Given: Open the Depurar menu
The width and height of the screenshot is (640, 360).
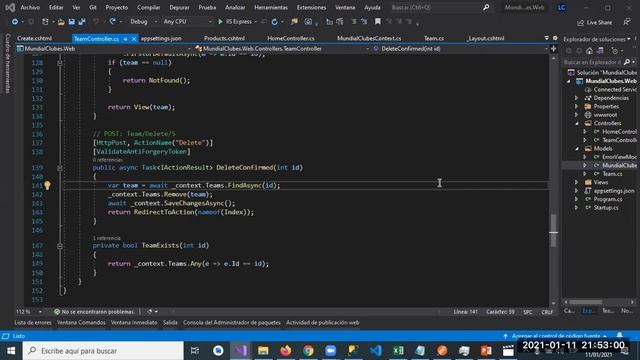Looking at the screenshot, I should [179, 7].
